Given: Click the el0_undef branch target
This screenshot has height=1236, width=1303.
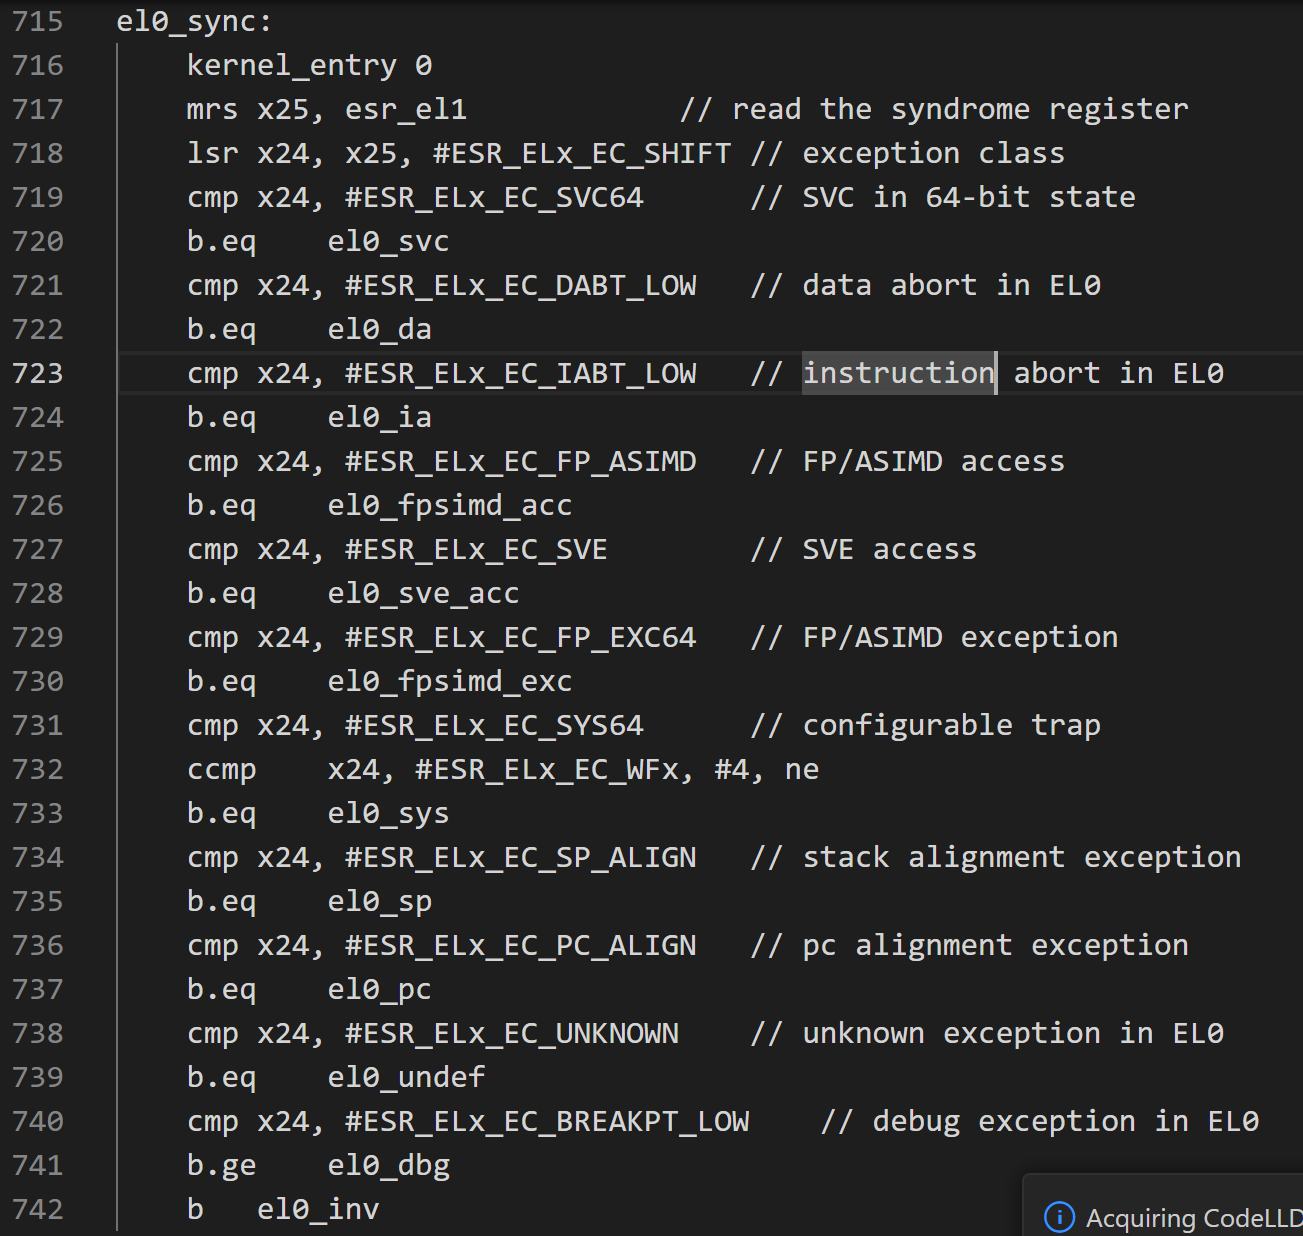Looking at the screenshot, I should [406, 1077].
